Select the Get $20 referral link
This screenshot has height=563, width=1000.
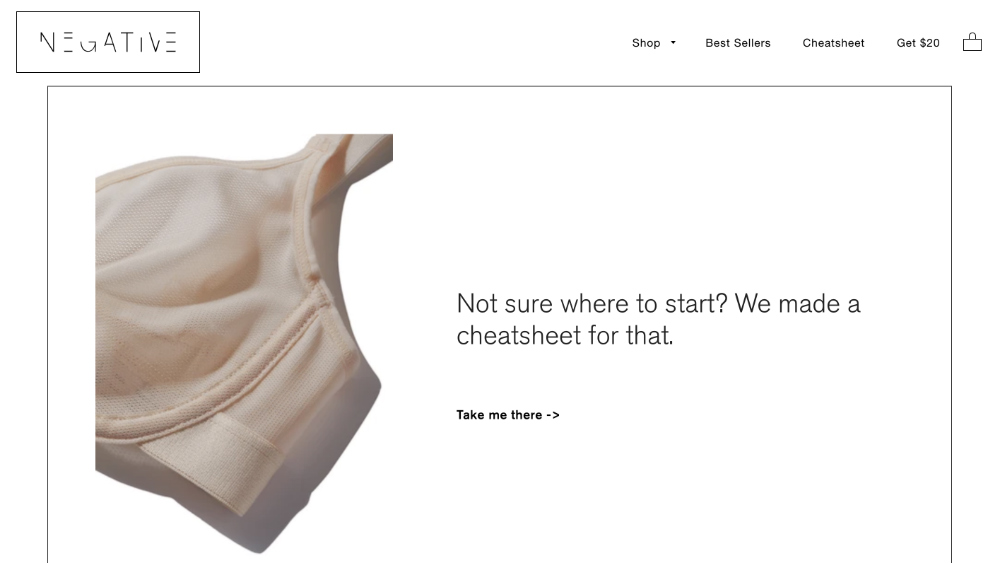click(x=918, y=43)
